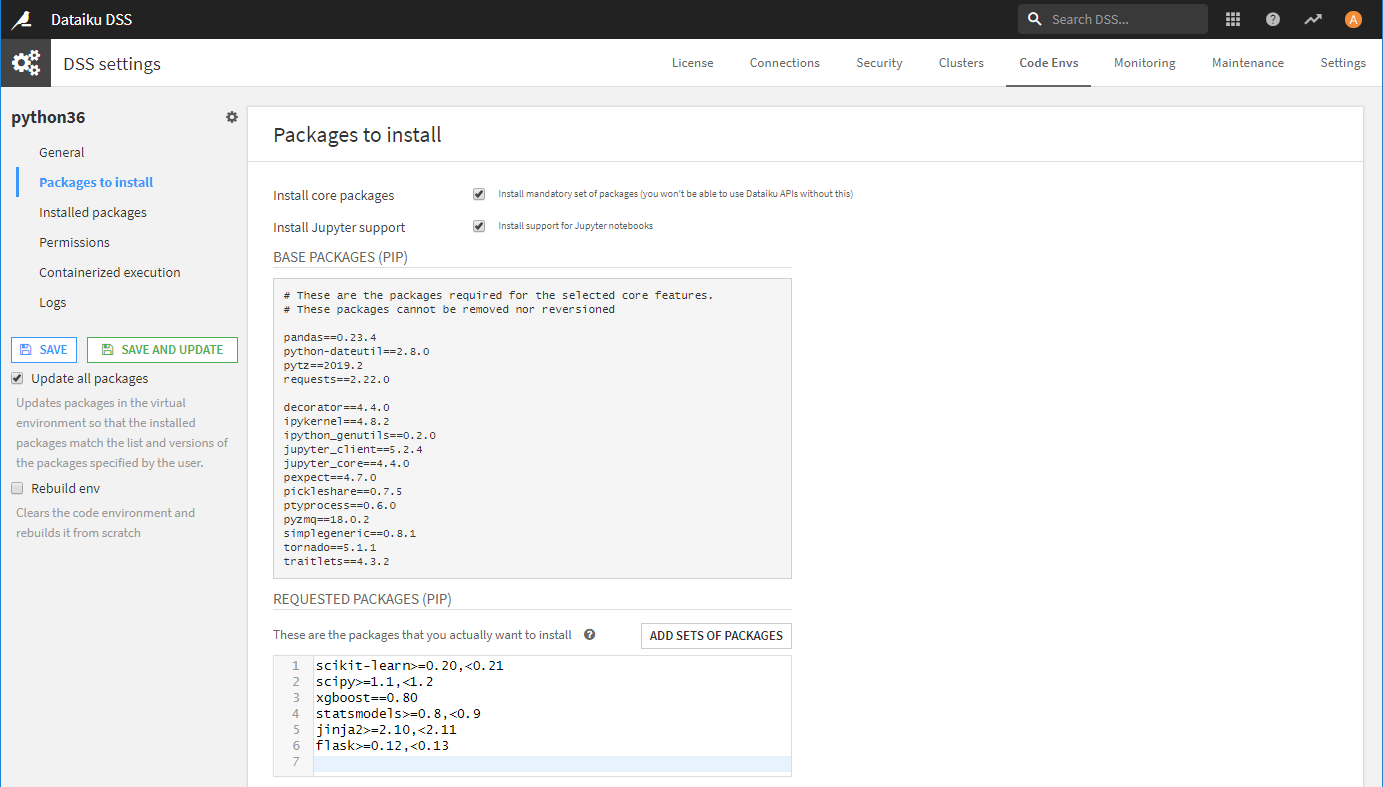Open the Connections tab
The image size is (1383, 787).
(x=785, y=63)
